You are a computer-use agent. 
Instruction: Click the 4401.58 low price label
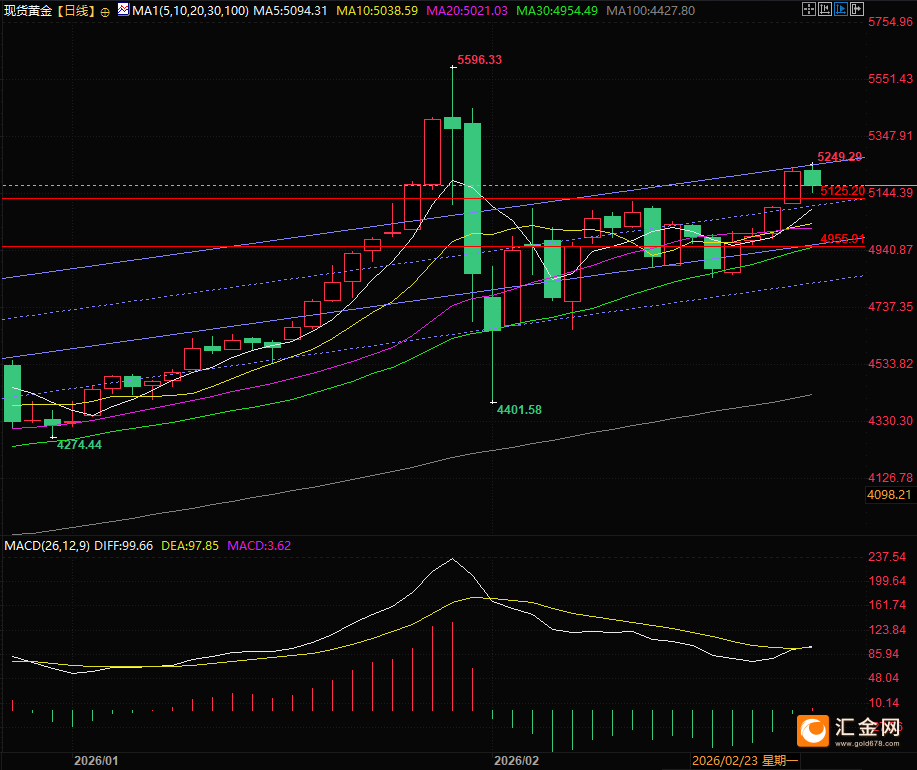coord(519,410)
